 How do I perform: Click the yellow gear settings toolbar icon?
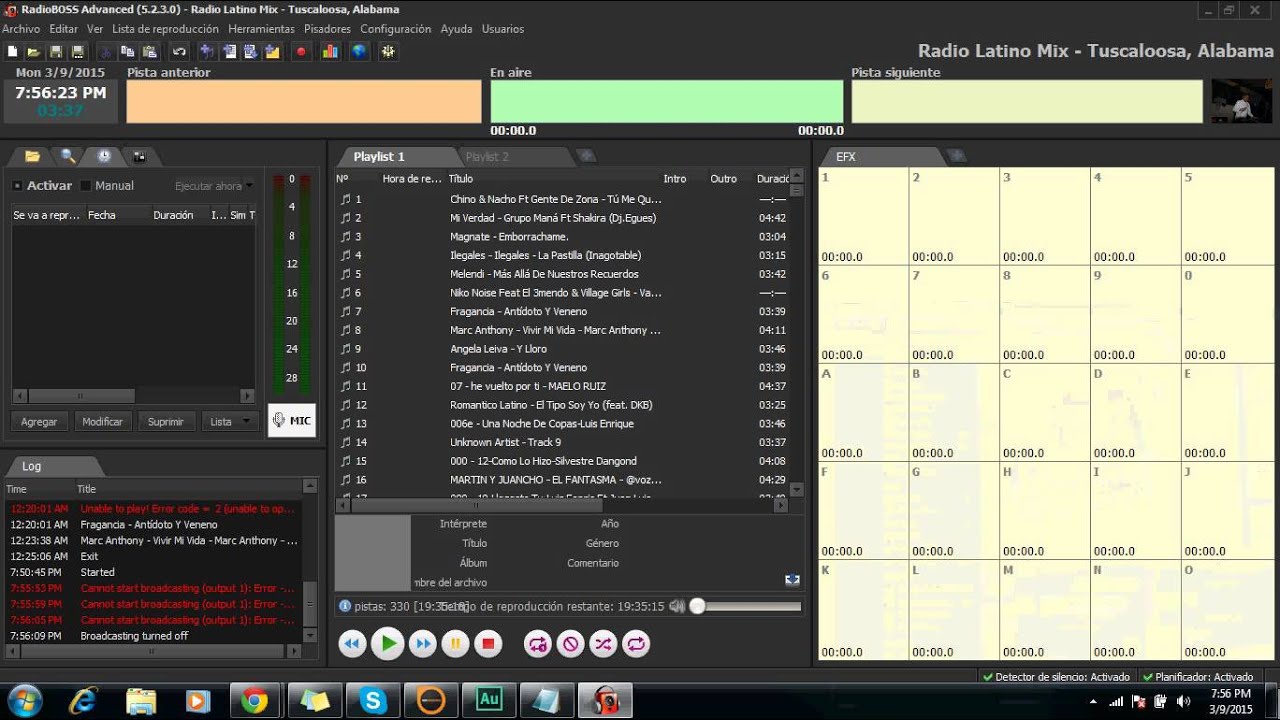click(x=388, y=51)
